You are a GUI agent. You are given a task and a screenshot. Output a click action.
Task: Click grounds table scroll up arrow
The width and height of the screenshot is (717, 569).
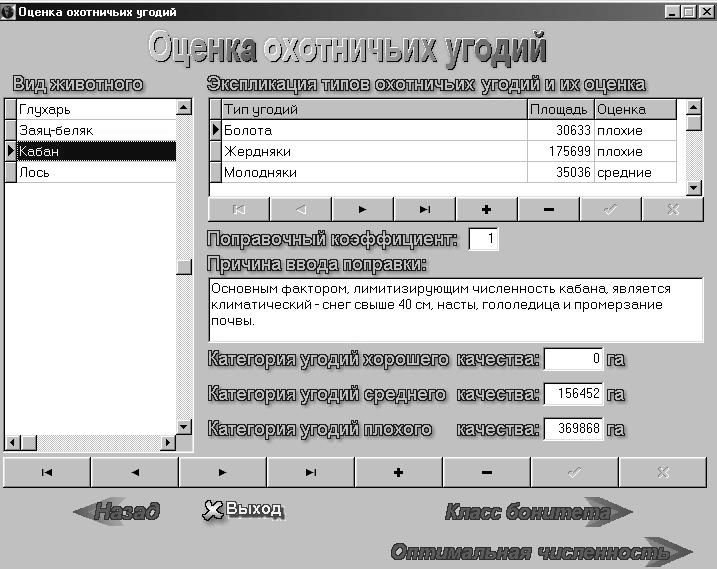(x=694, y=107)
